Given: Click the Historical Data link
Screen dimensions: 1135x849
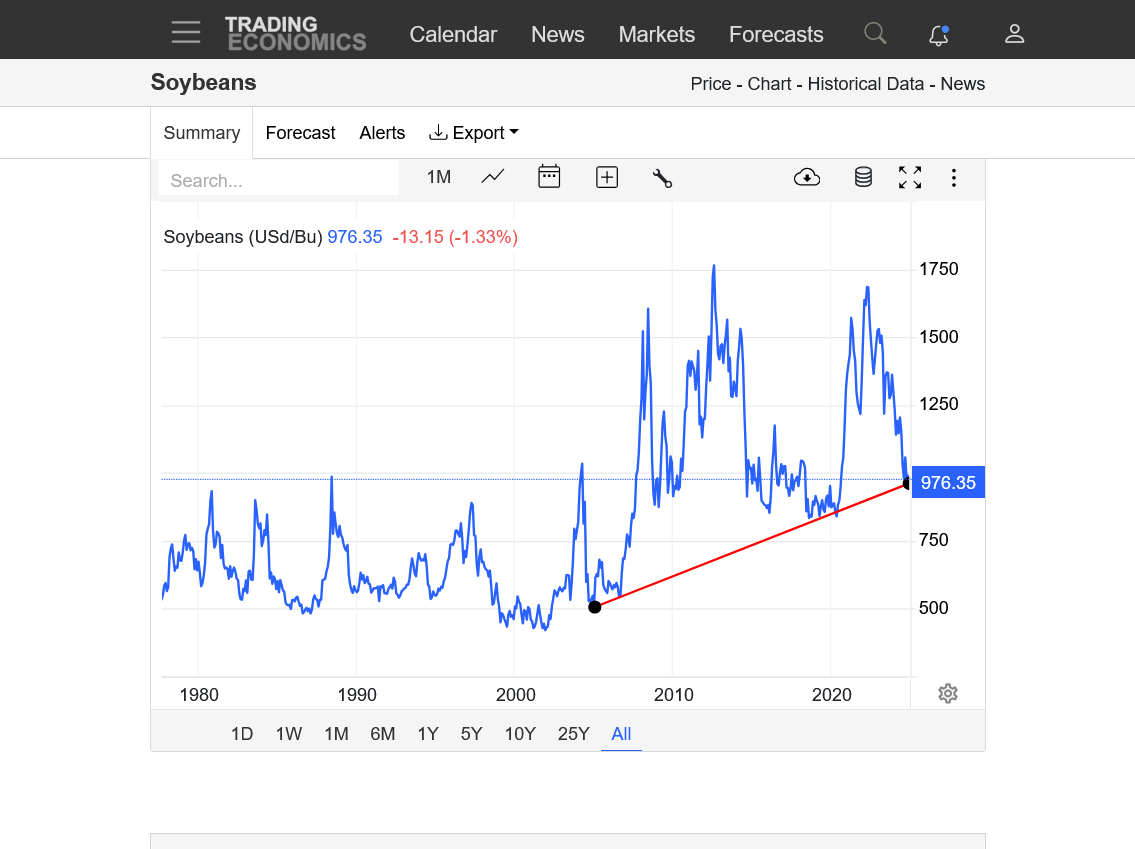Looking at the screenshot, I should pyautogui.click(x=865, y=84).
